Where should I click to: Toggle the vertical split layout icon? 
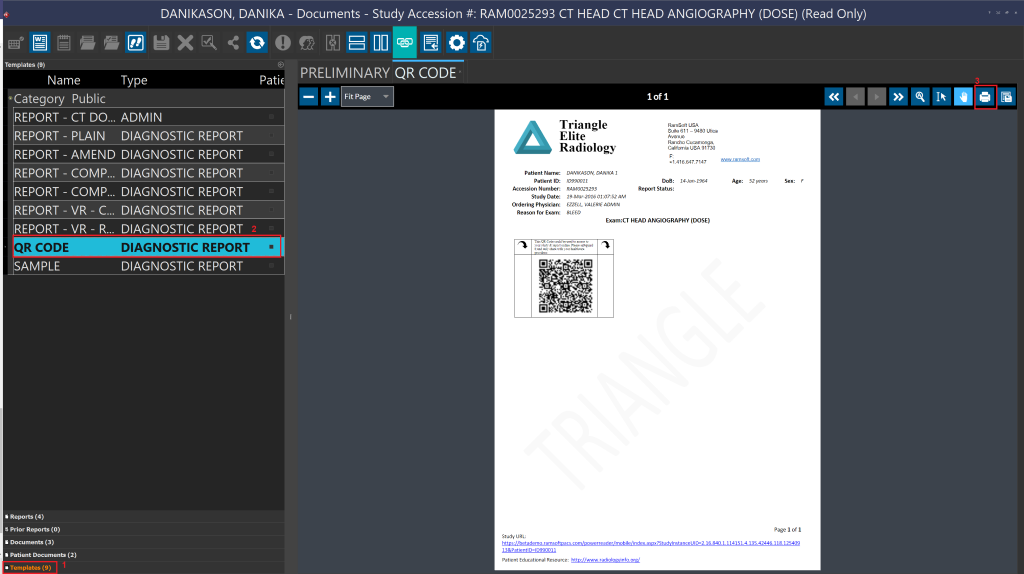tap(381, 43)
